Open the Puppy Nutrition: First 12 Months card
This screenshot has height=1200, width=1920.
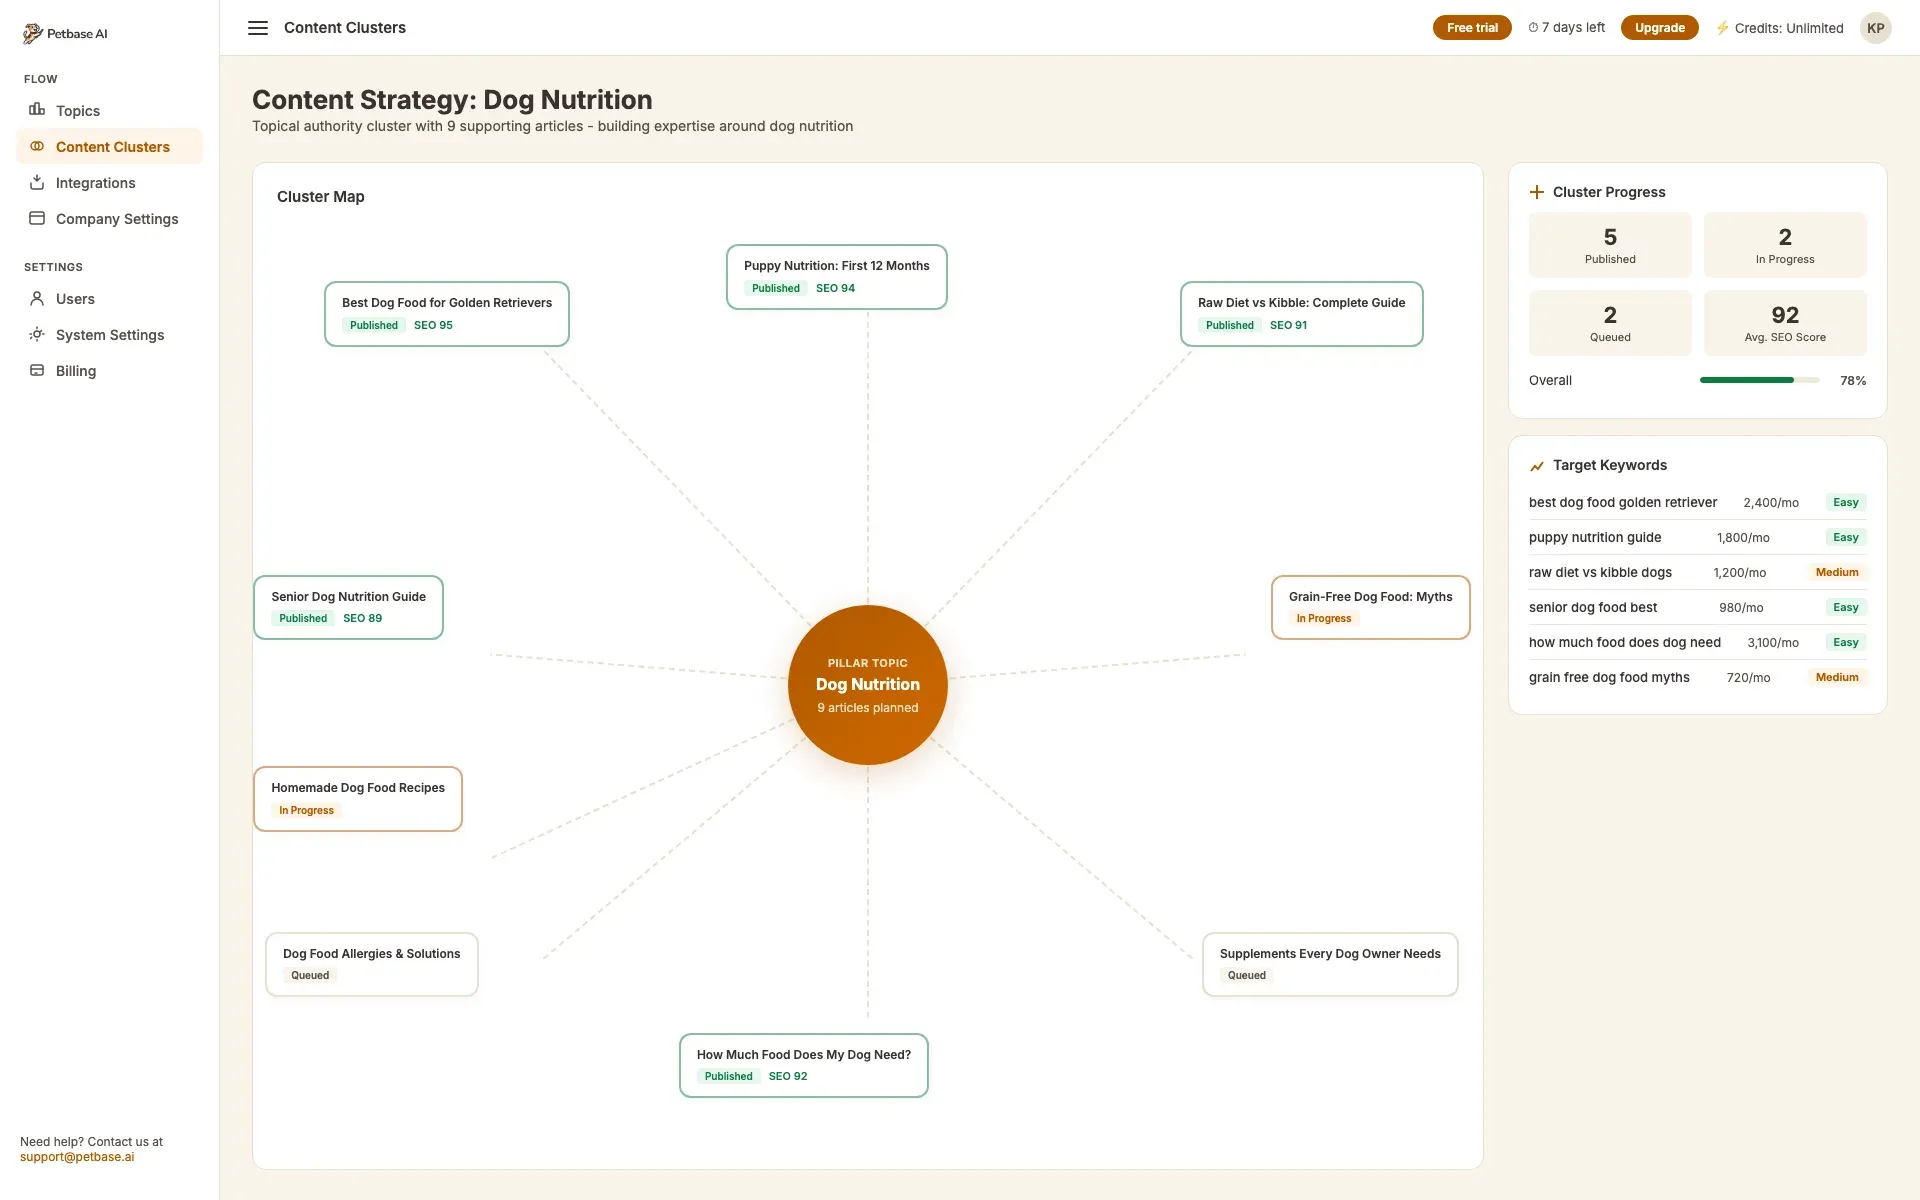click(x=836, y=276)
